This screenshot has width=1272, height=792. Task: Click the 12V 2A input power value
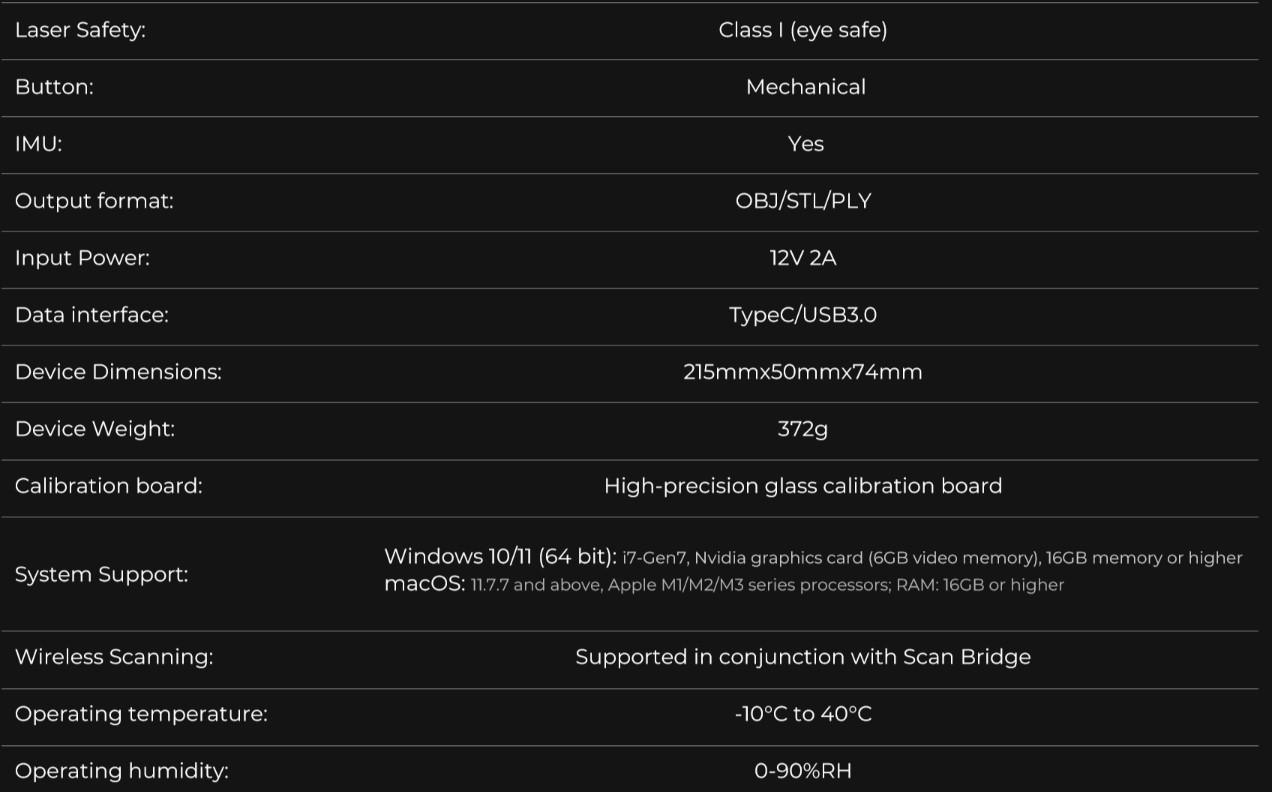(803, 258)
